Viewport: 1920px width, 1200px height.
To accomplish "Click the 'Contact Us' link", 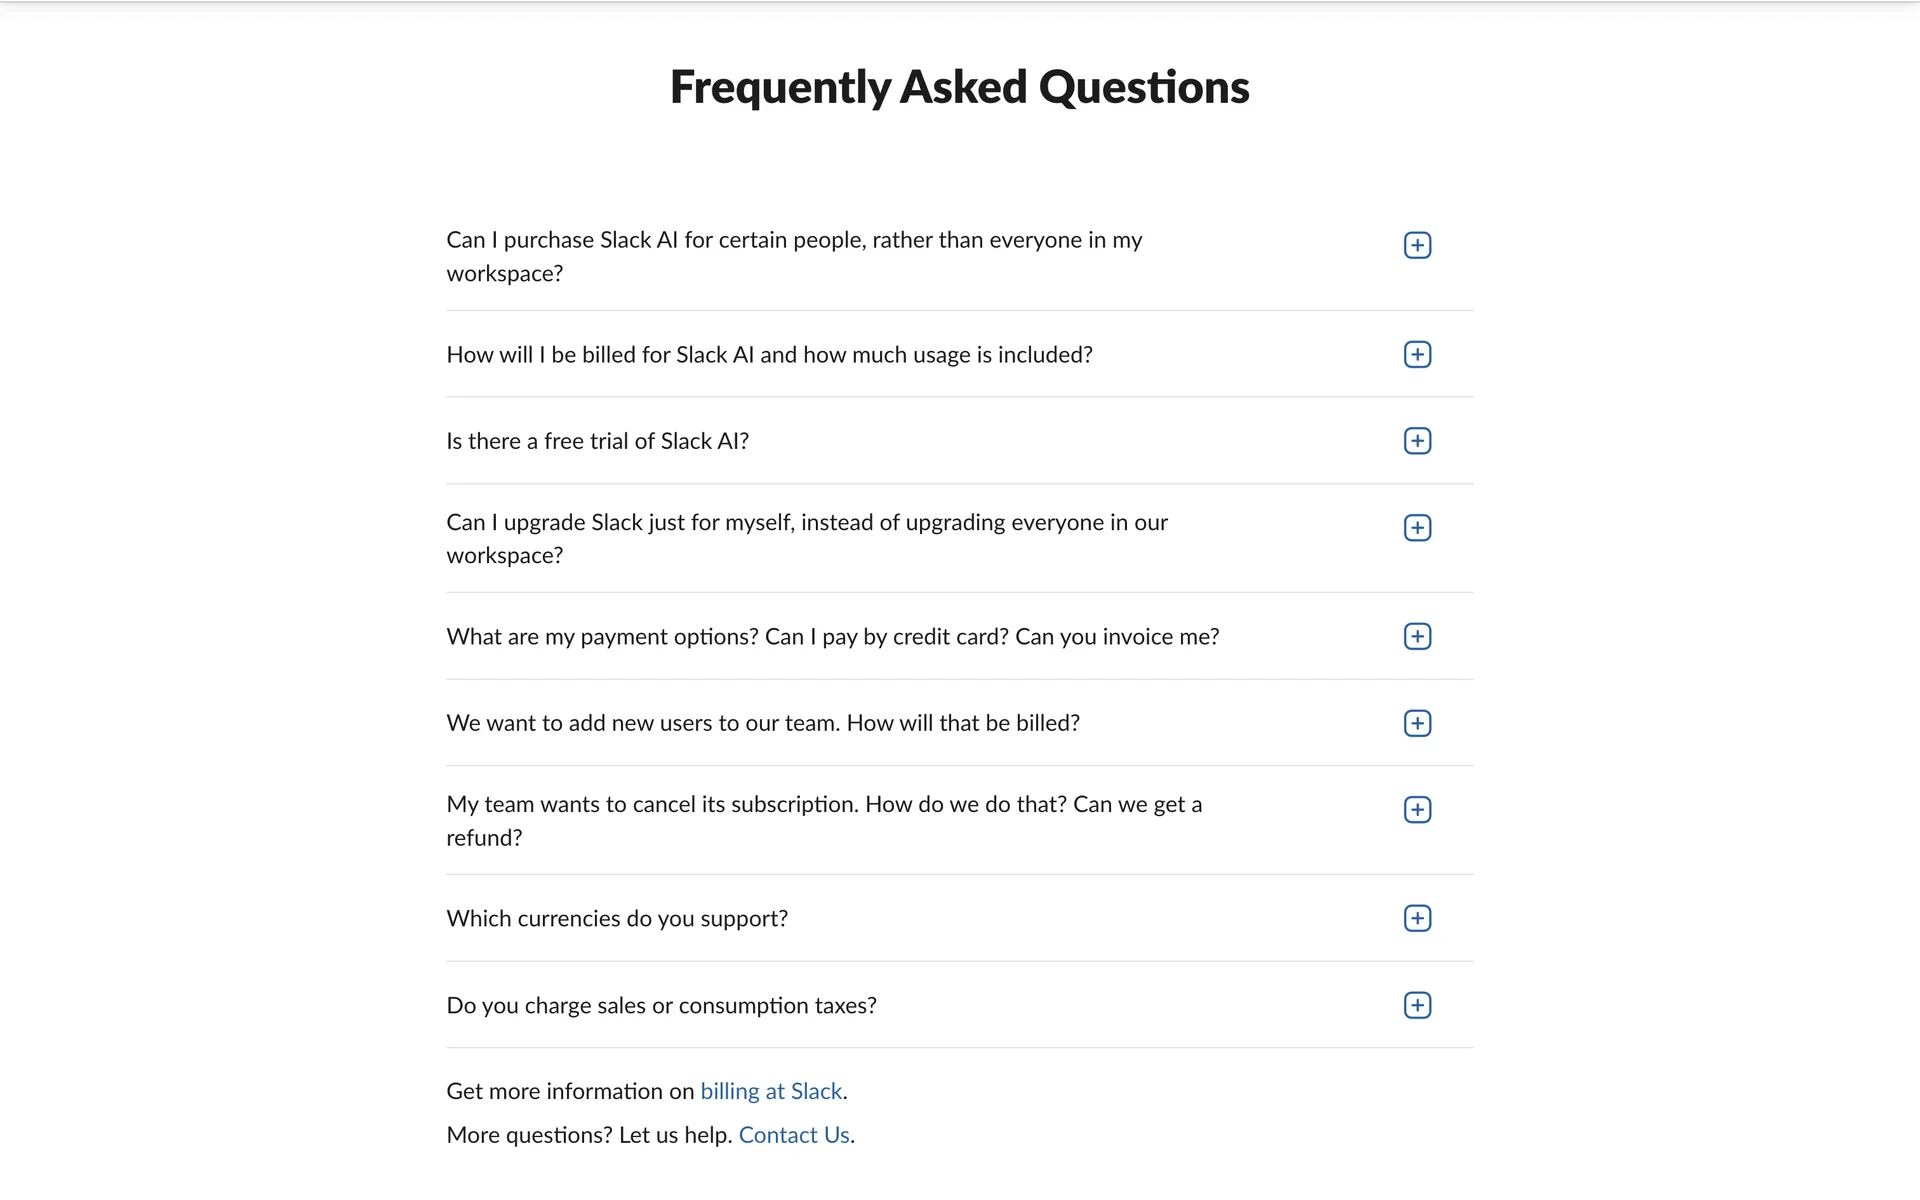I will (794, 1135).
